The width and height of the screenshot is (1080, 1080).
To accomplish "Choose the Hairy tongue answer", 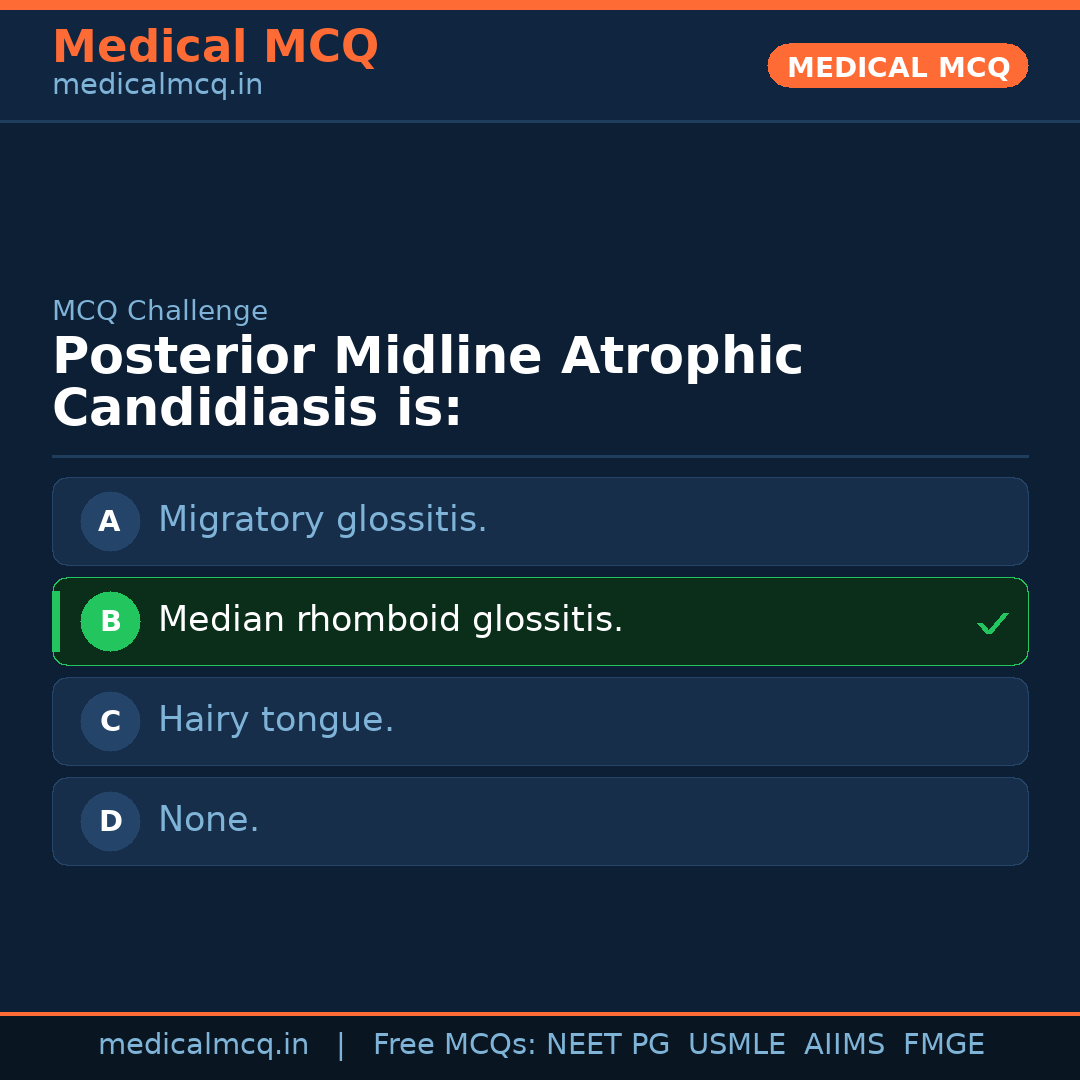I will pyautogui.click(x=276, y=720).
